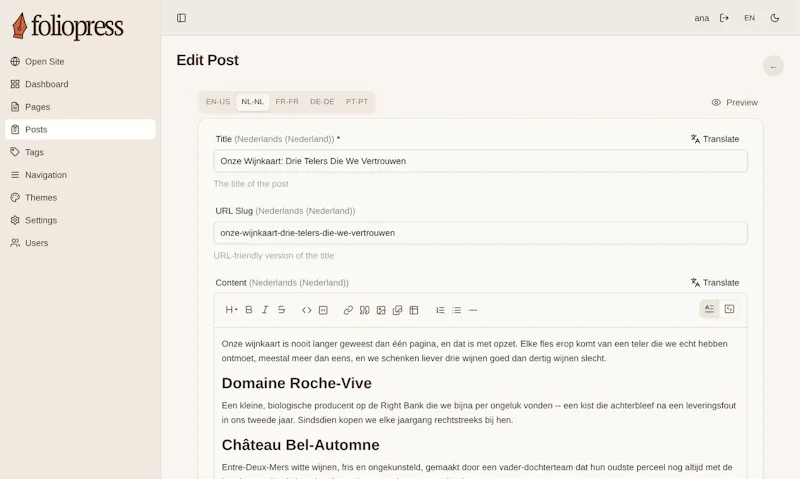The image size is (800, 479).
Task: Click into the URL Slug input field
Action: (481, 233)
